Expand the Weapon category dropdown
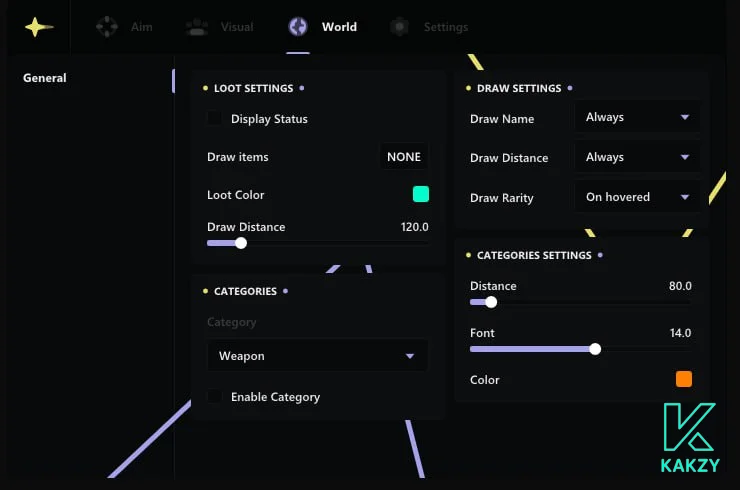 point(317,356)
